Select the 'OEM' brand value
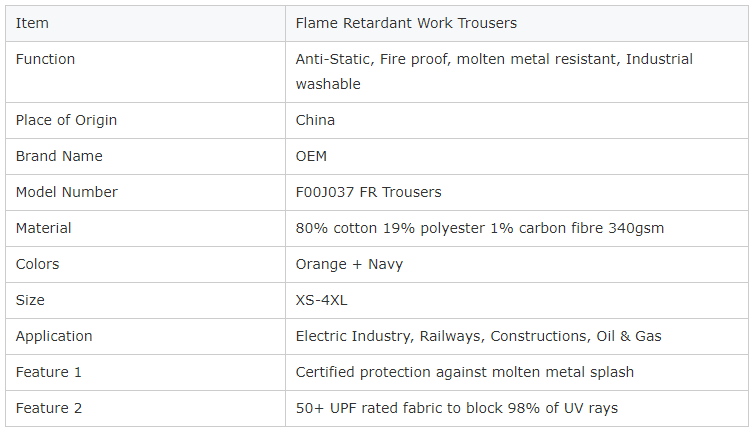Image resolution: width=754 pixels, height=433 pixels. point(311,156)
